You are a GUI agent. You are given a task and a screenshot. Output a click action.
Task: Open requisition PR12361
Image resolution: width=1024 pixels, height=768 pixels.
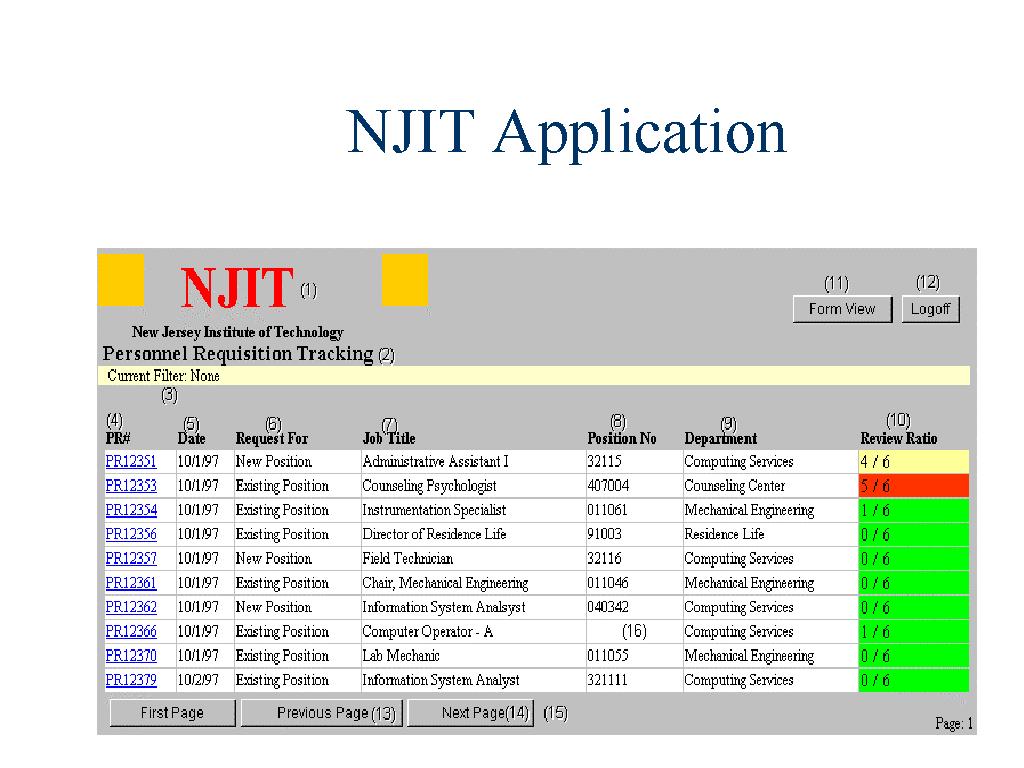[131, 583]
